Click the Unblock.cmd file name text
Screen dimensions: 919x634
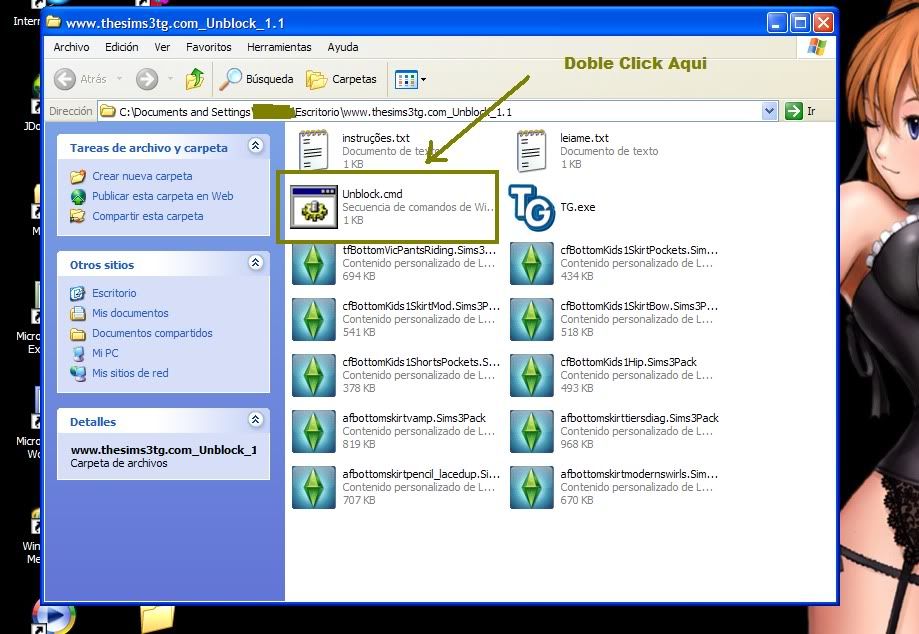point(372,194)
